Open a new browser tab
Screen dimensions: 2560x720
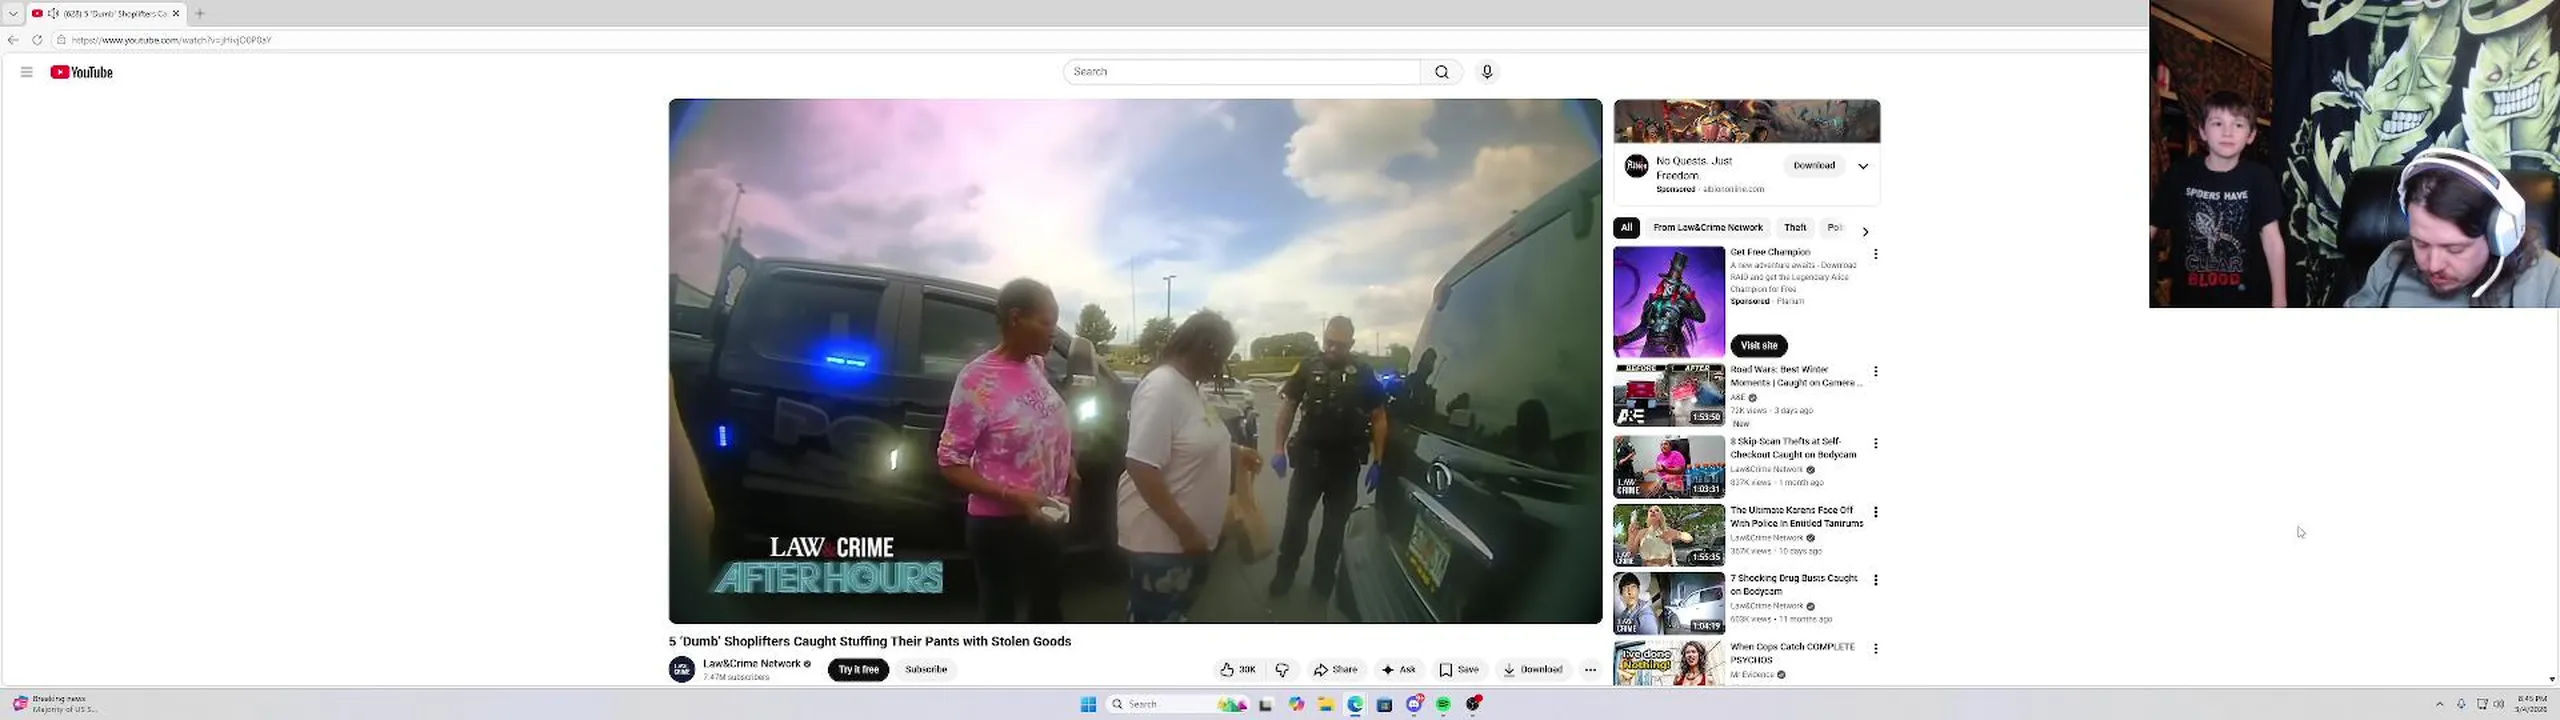(199, 13)
